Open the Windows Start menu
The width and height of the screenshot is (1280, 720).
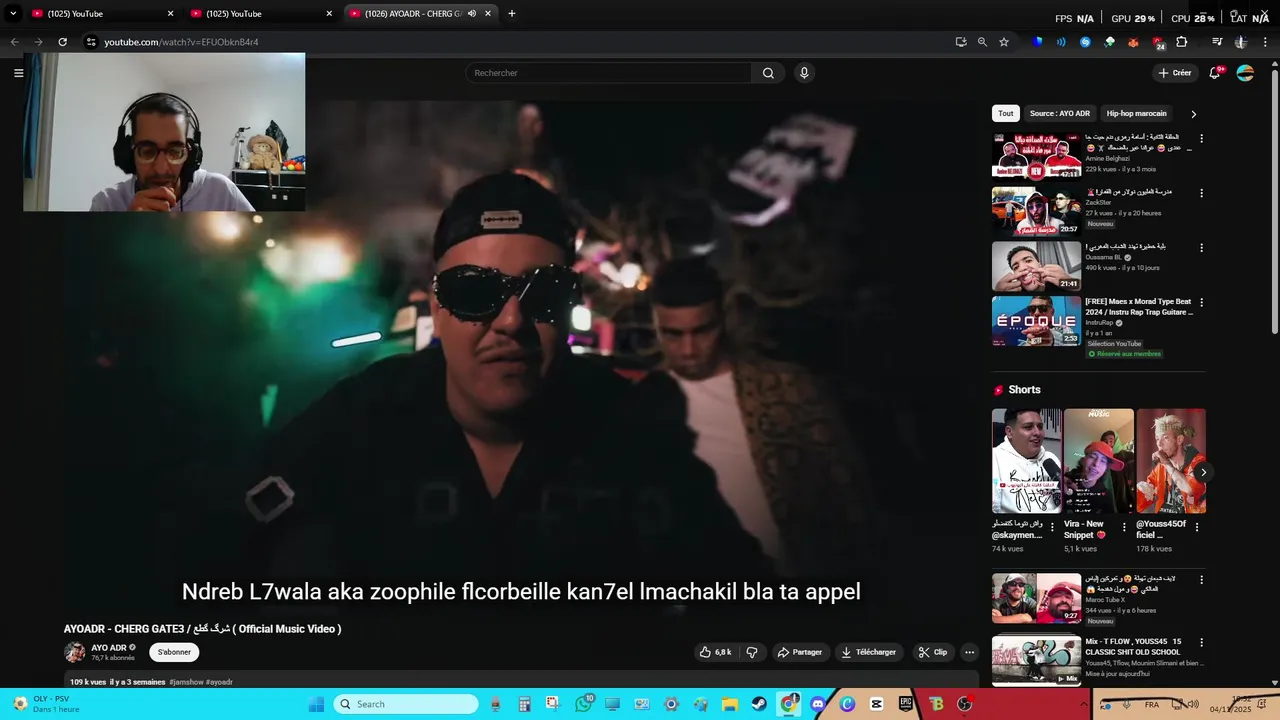(316, 704)
